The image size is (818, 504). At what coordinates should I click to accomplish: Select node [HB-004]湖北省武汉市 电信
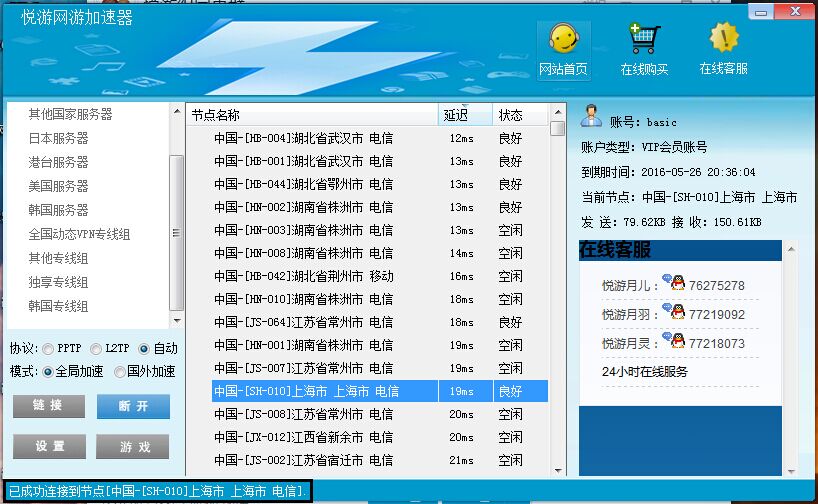[x=304, y=138]
